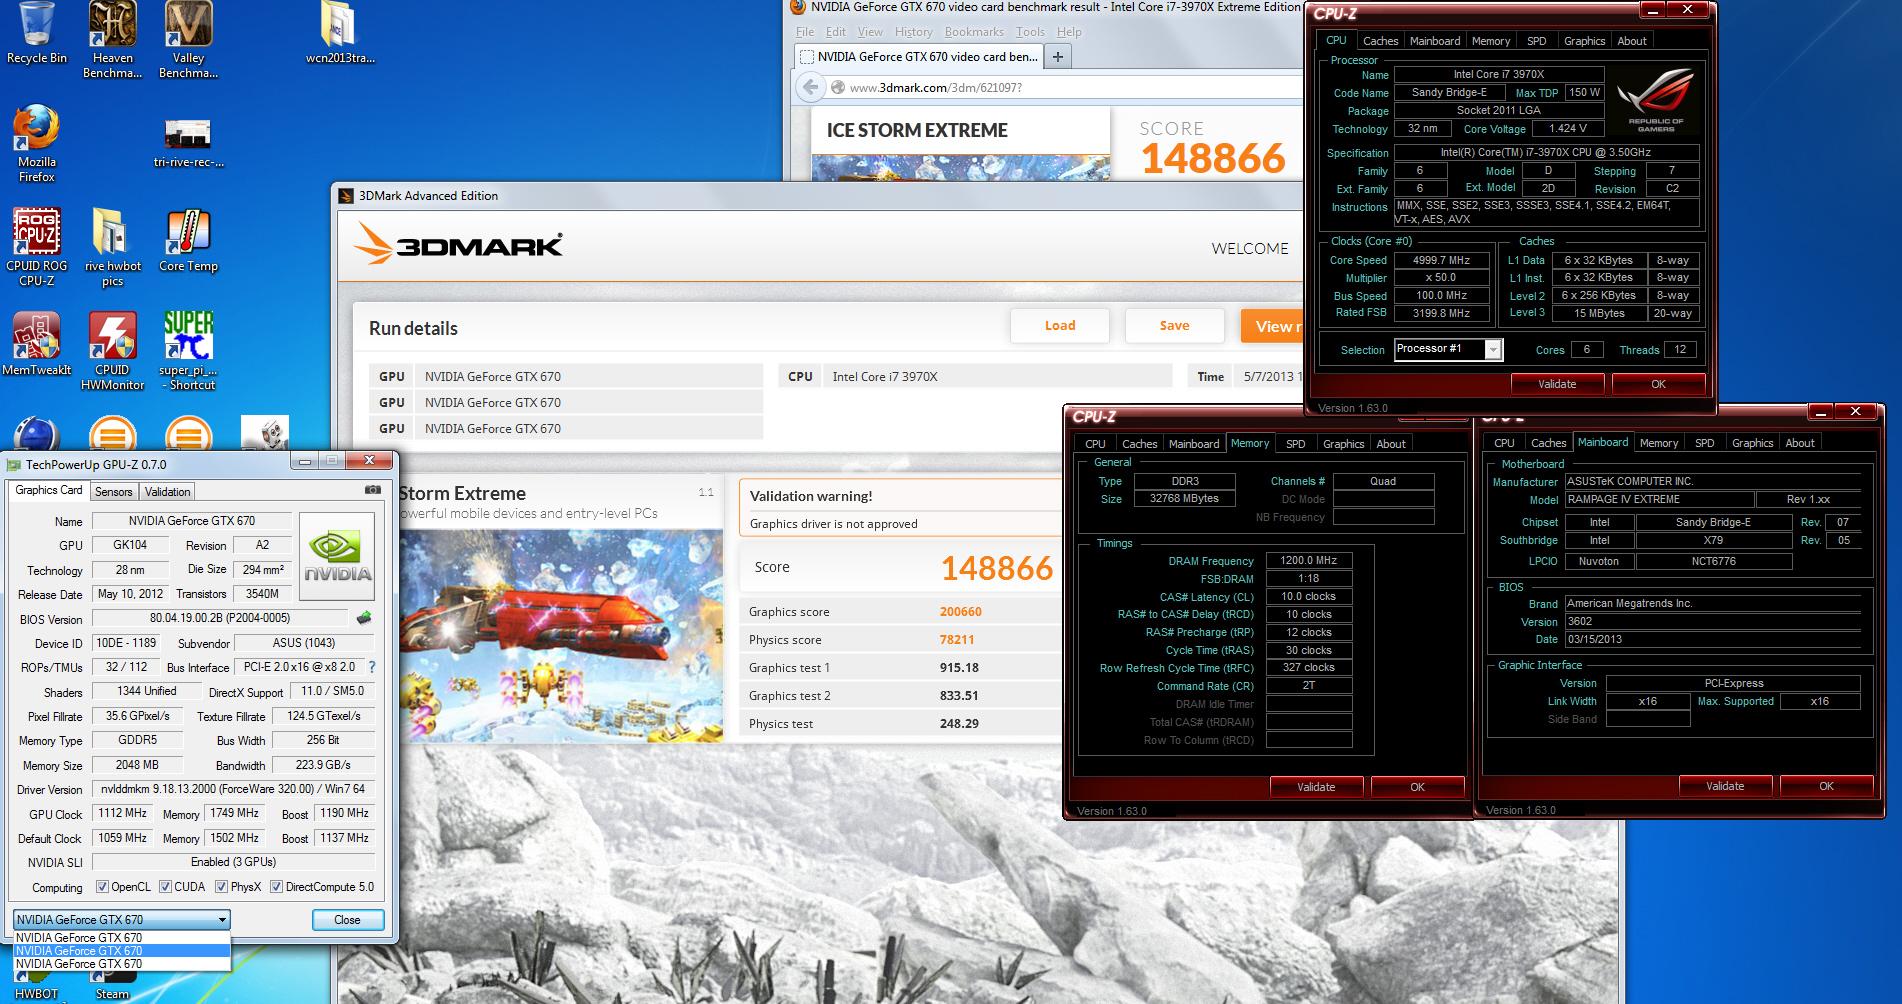Click the GPU-Z screenshot camera icon
This screenshot has height=1004, width=1902.
tap(372, 490)
